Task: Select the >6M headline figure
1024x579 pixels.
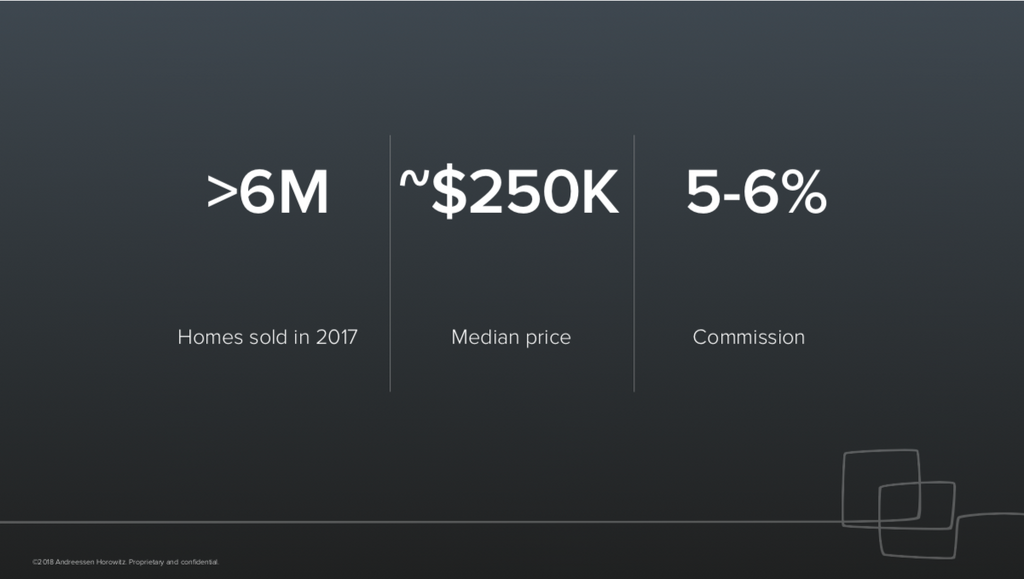Action: 268,193
